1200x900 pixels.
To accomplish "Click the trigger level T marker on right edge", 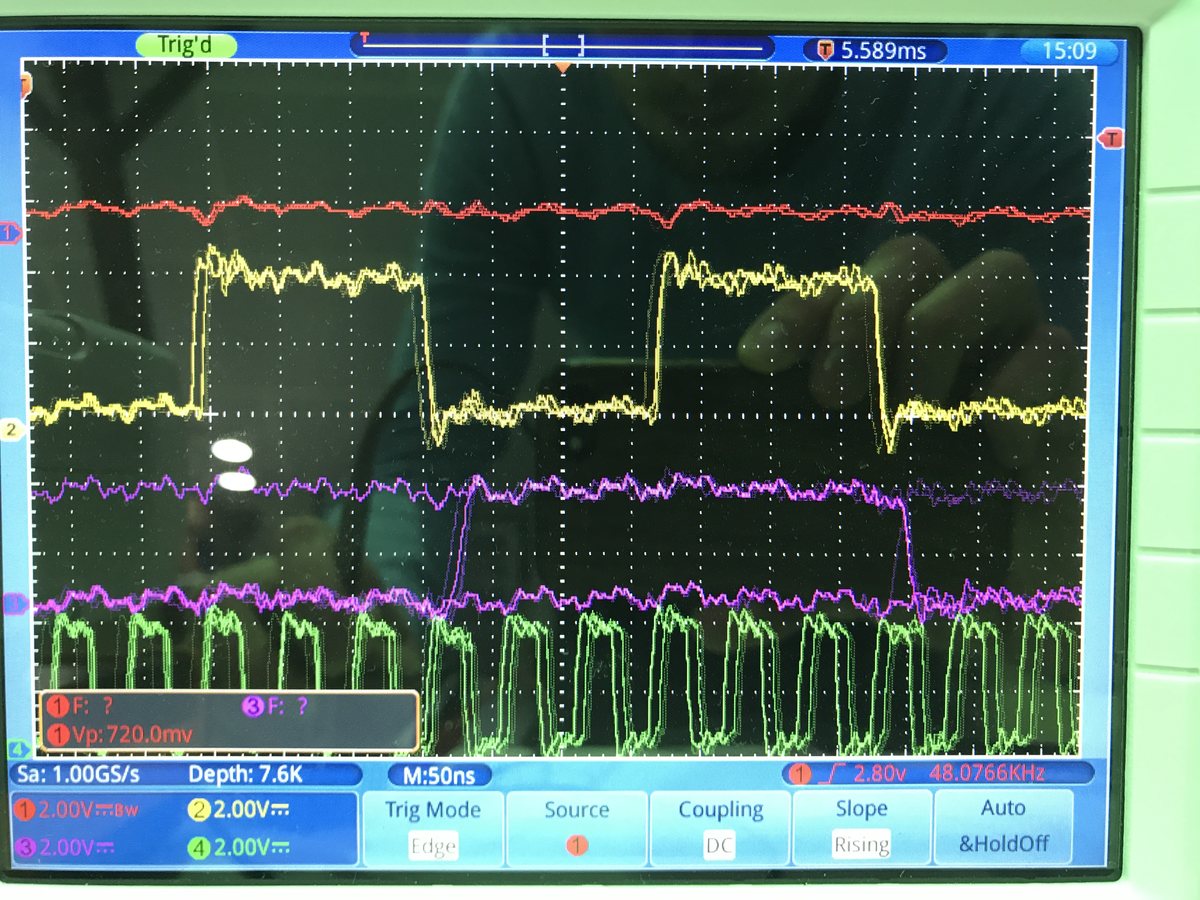I will click(x=1111, y=137).
